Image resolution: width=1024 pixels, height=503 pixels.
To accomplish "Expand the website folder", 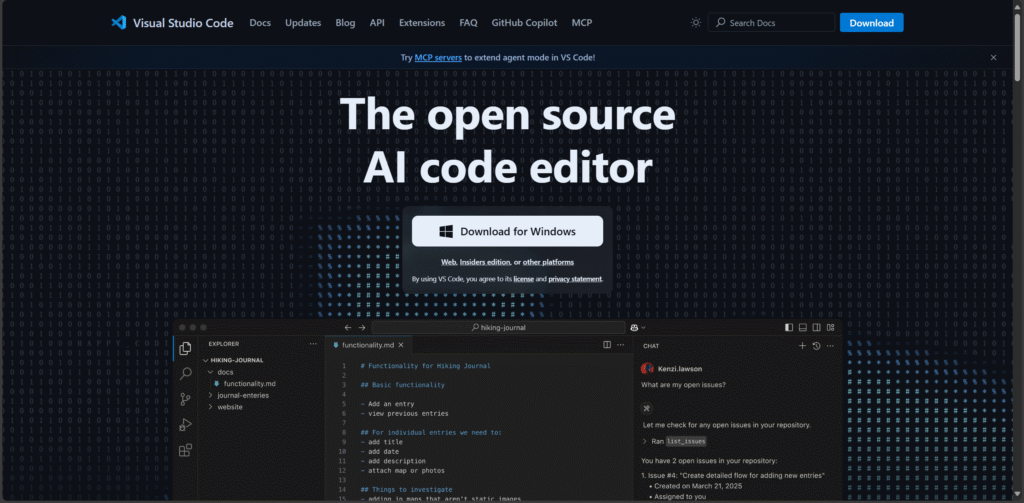I will tap(210, 407).
